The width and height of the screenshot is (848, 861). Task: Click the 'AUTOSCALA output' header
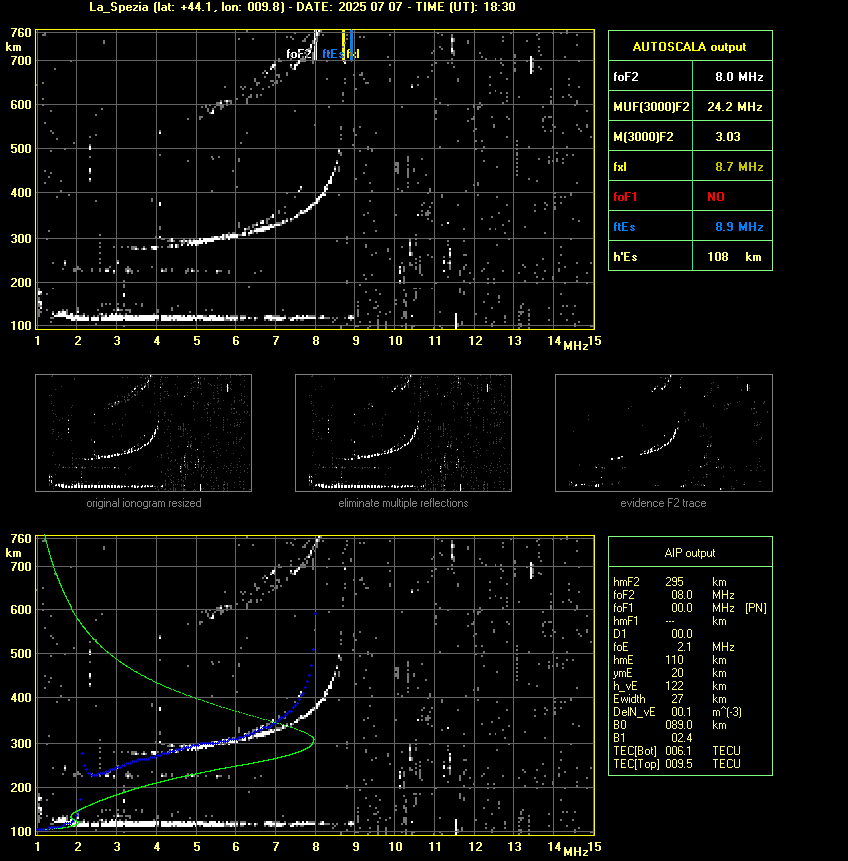tap(689, 47)
